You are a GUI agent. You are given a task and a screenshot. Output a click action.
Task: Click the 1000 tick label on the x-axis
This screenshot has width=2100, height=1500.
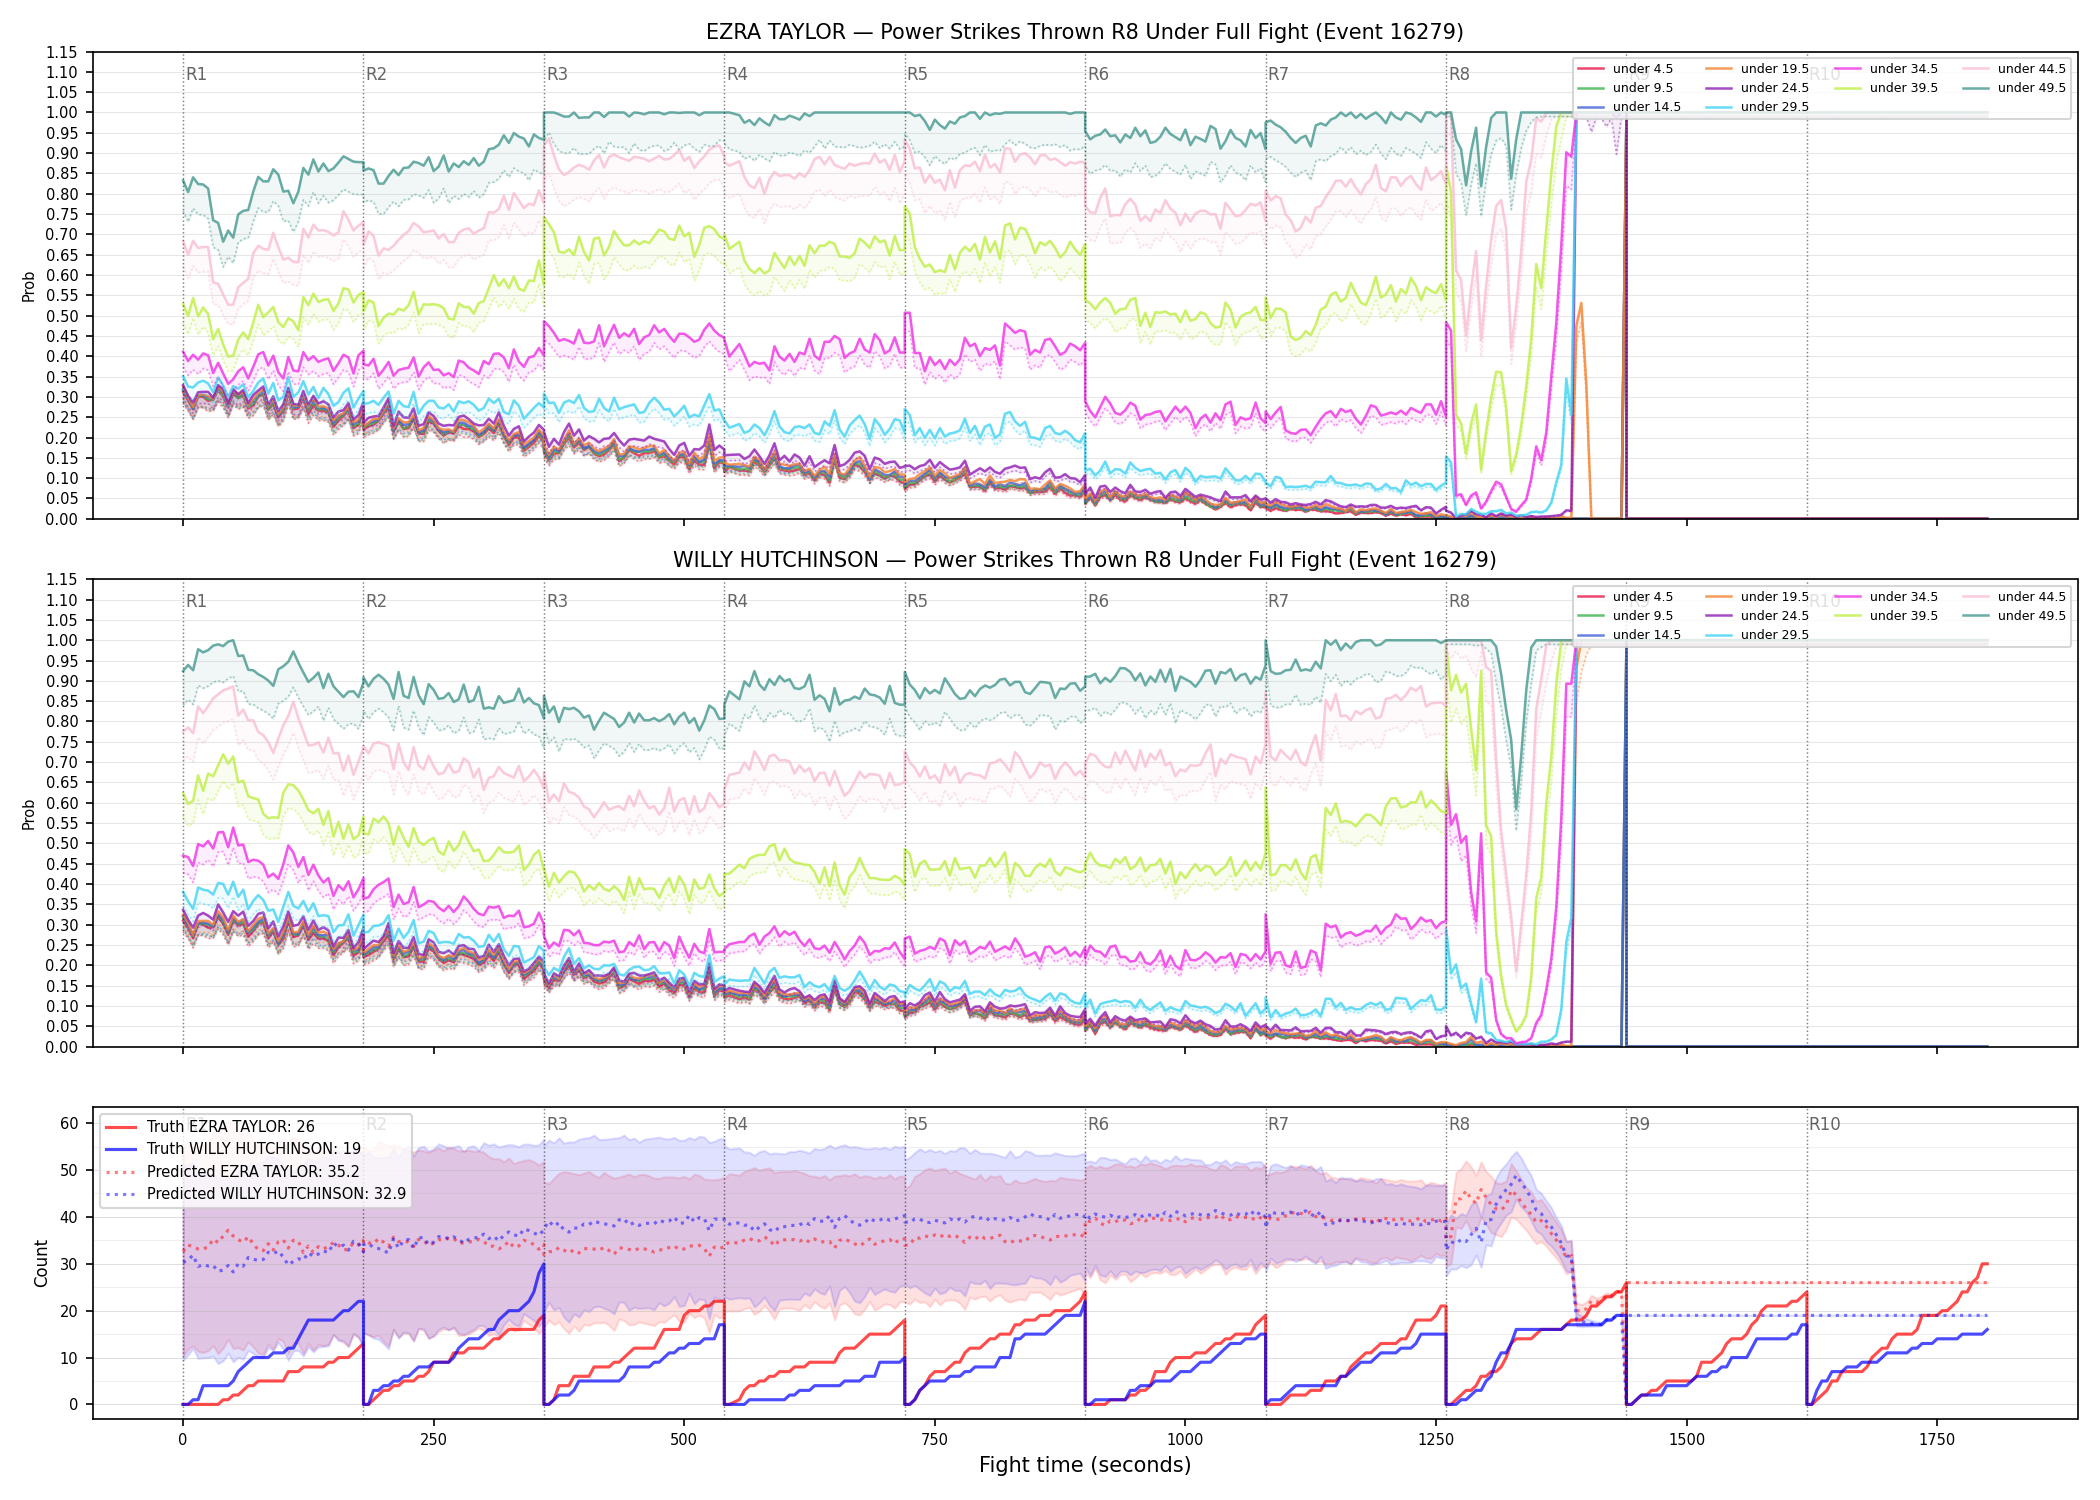point(1185,1440)
